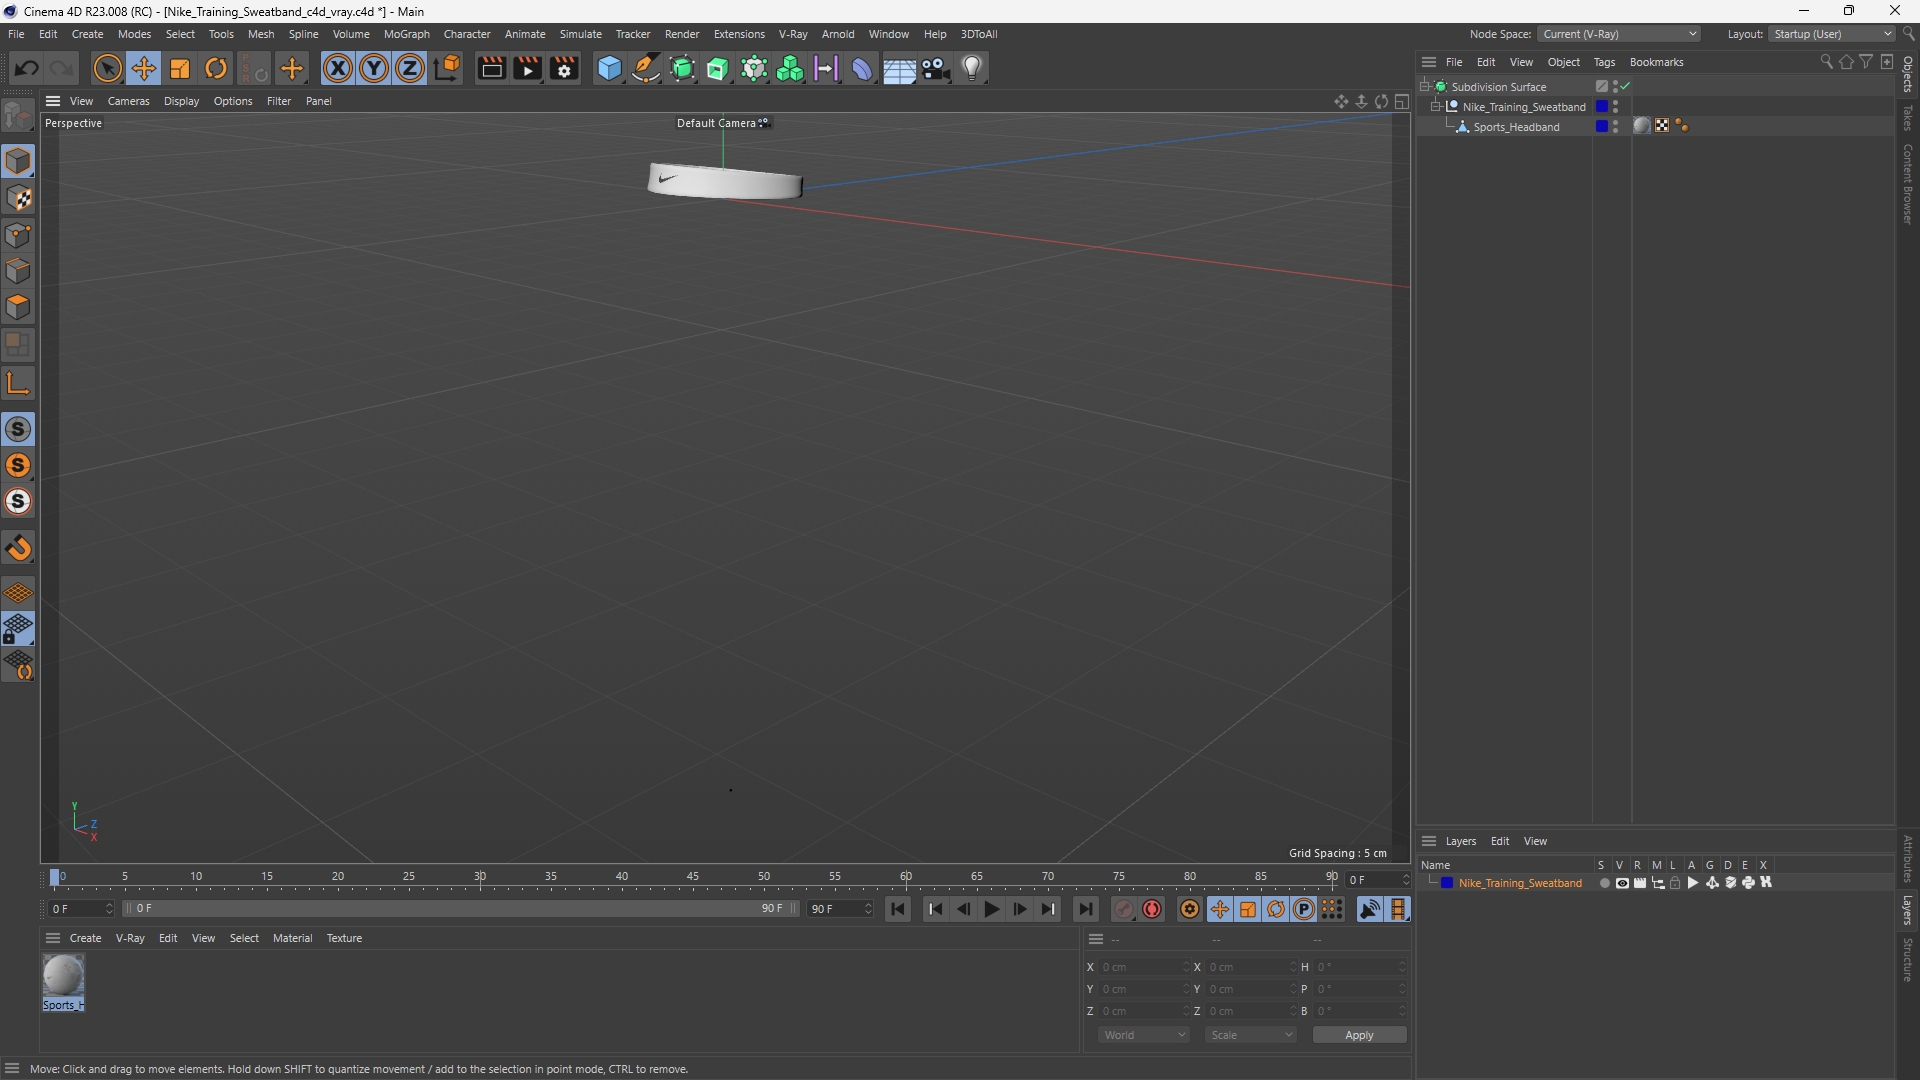
Task: Open the Spline Pen tool
Action: click(646, 68)
